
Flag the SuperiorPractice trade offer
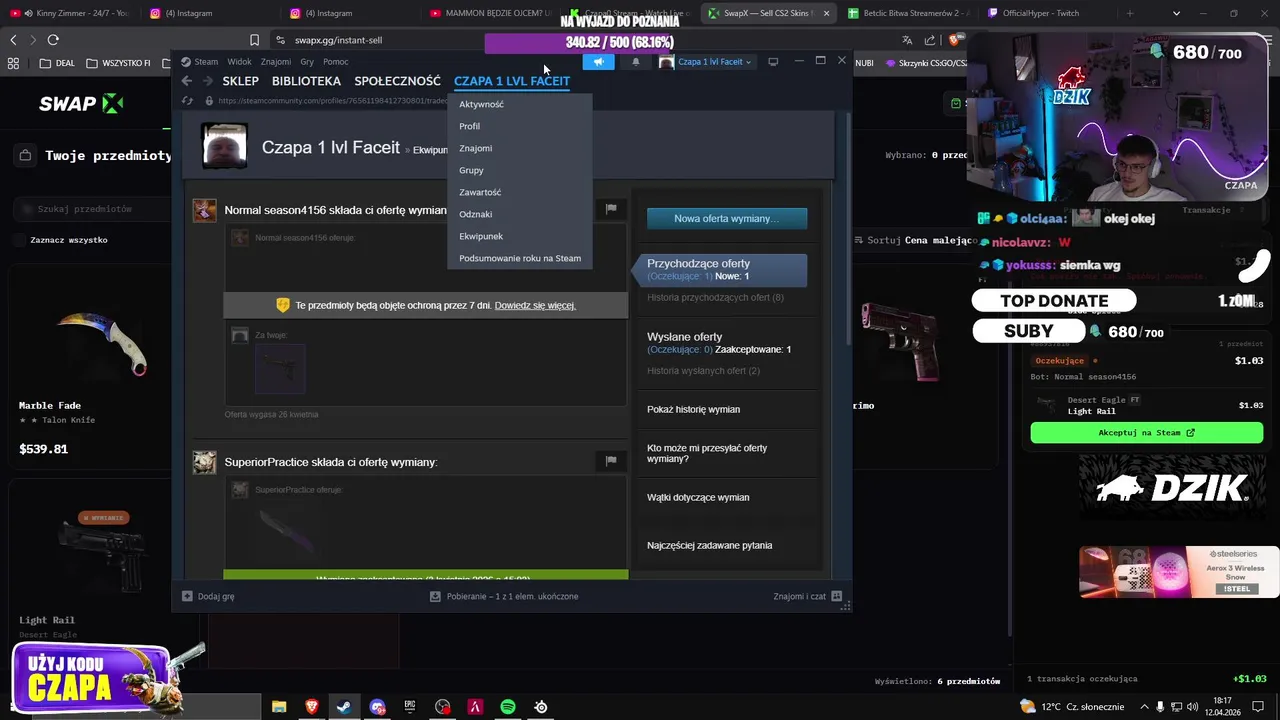pyautogui.click(x=610, y=460)
